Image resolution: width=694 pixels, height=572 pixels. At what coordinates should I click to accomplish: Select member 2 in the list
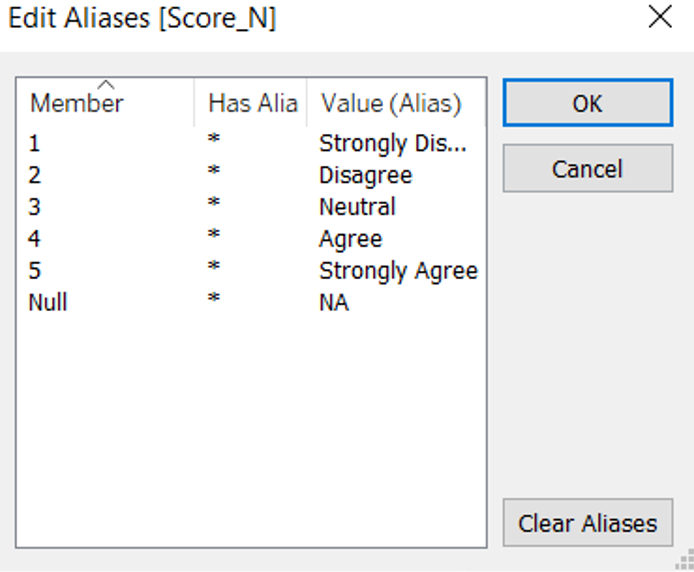point(35,175)
